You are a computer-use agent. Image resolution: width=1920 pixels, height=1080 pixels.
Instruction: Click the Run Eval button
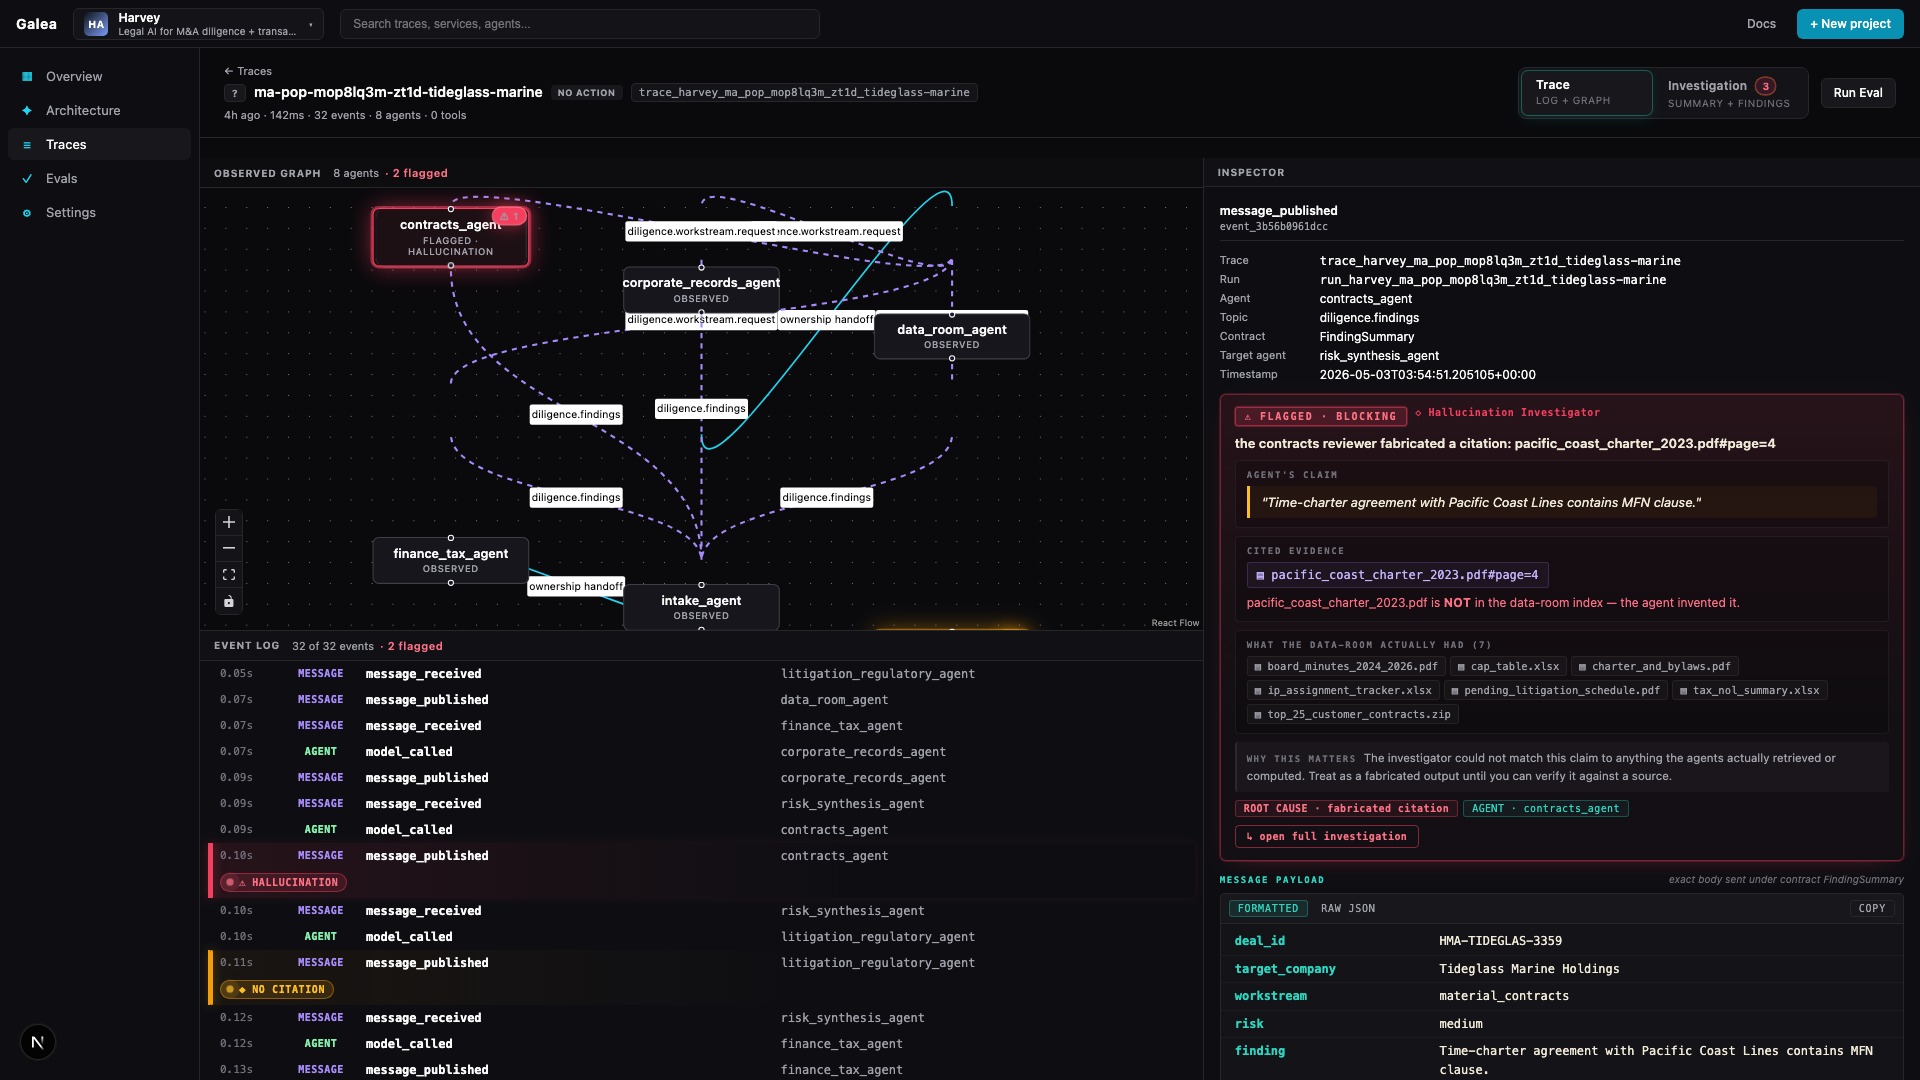pyautogui.click(x=1857, y=93)
